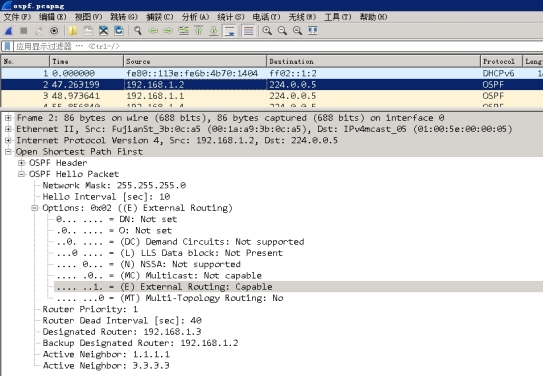Collapse the OSPF Hello Packet node
543x376 pixels.
click(x=21, y=174)
